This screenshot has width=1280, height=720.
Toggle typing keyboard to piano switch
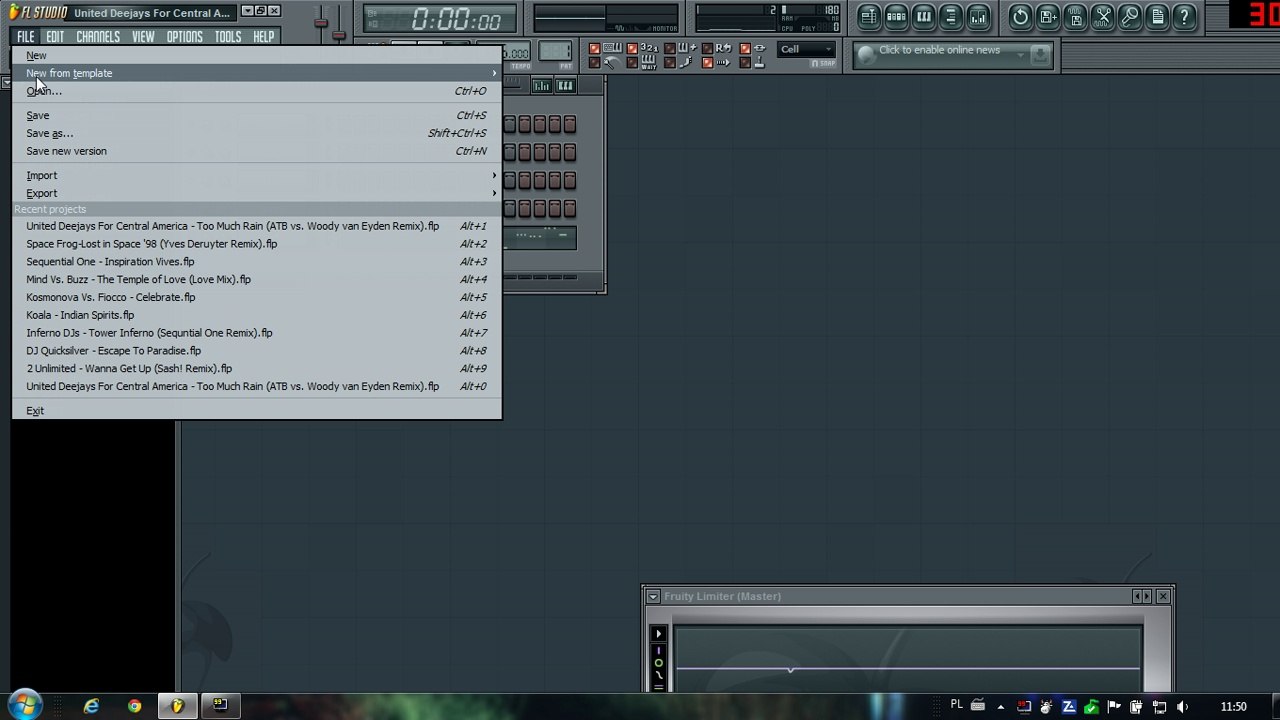coord(594,49)
